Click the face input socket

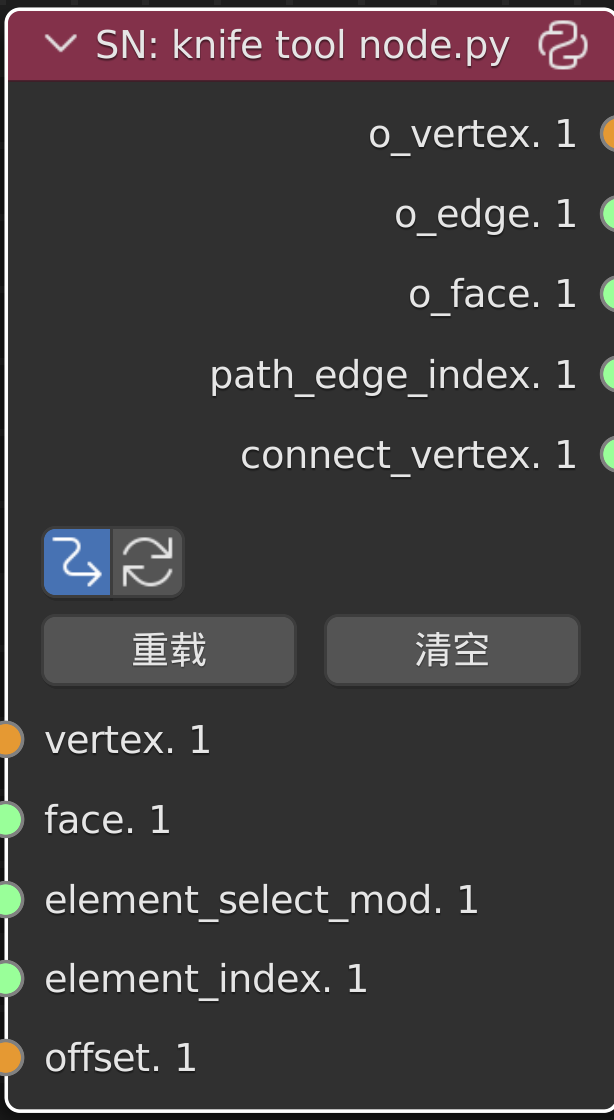[7, 820]
